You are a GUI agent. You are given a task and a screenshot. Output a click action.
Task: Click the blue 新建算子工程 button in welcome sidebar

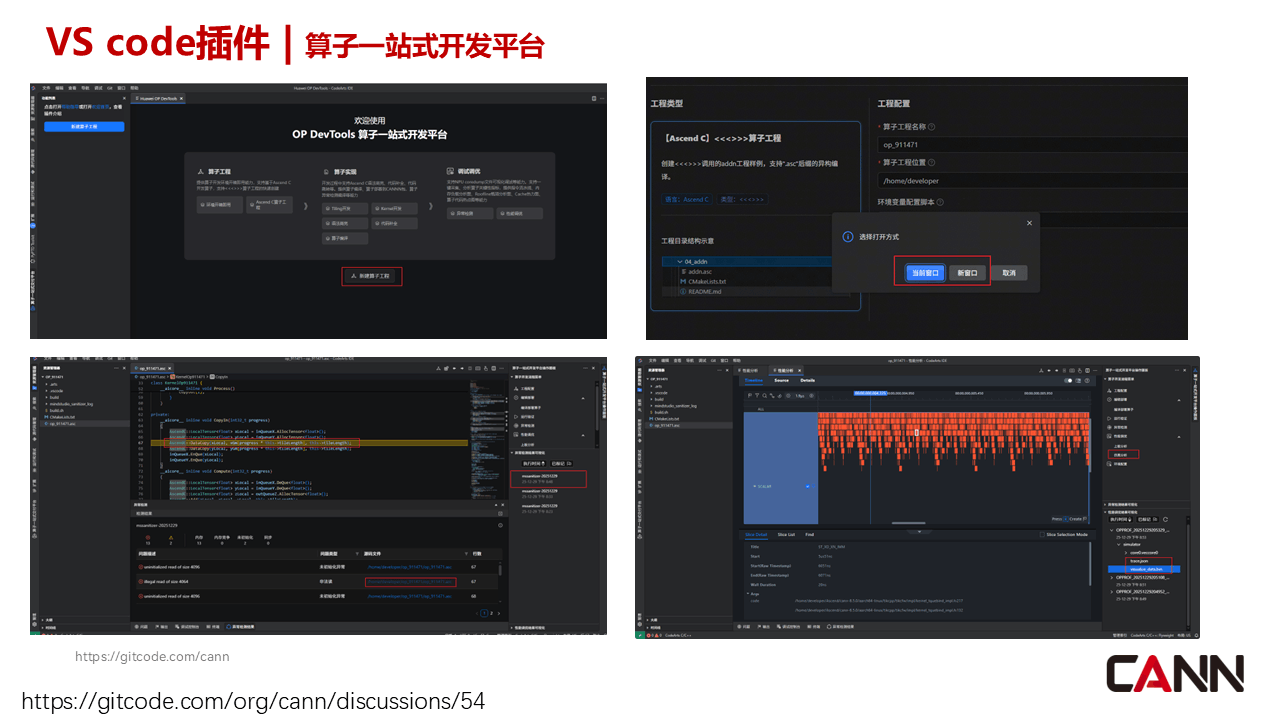tap(84, 127)
